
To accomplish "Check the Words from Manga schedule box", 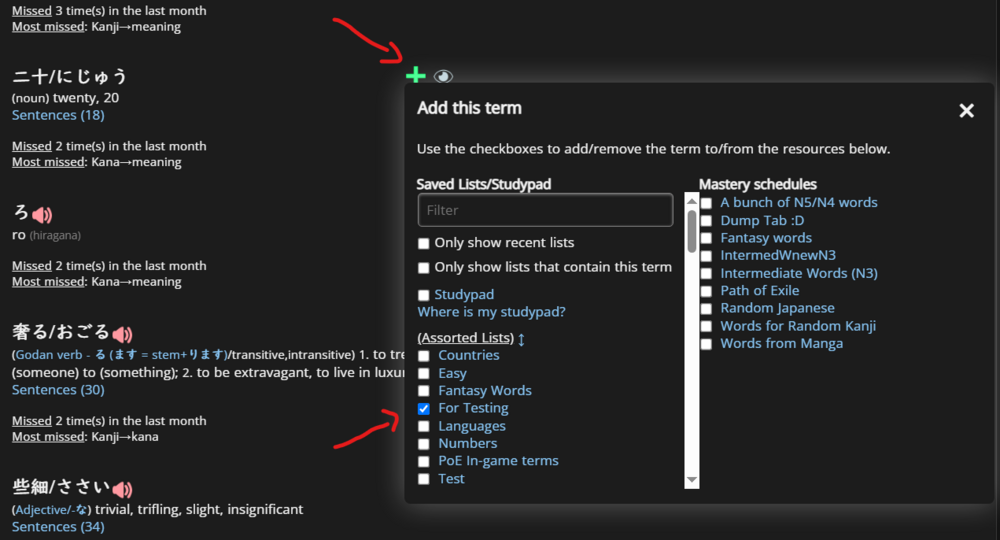I will point(707,344).
